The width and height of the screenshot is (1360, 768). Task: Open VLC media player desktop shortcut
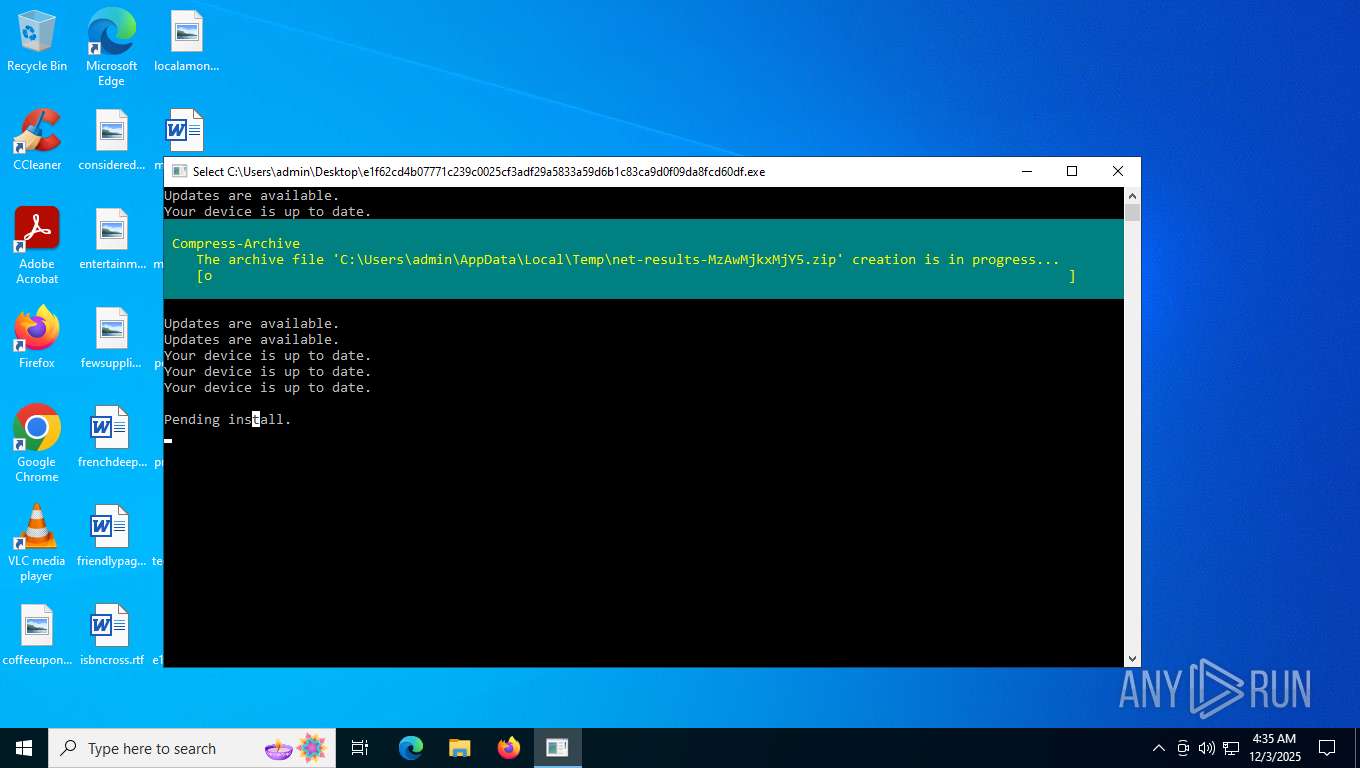tap(37, 543)
